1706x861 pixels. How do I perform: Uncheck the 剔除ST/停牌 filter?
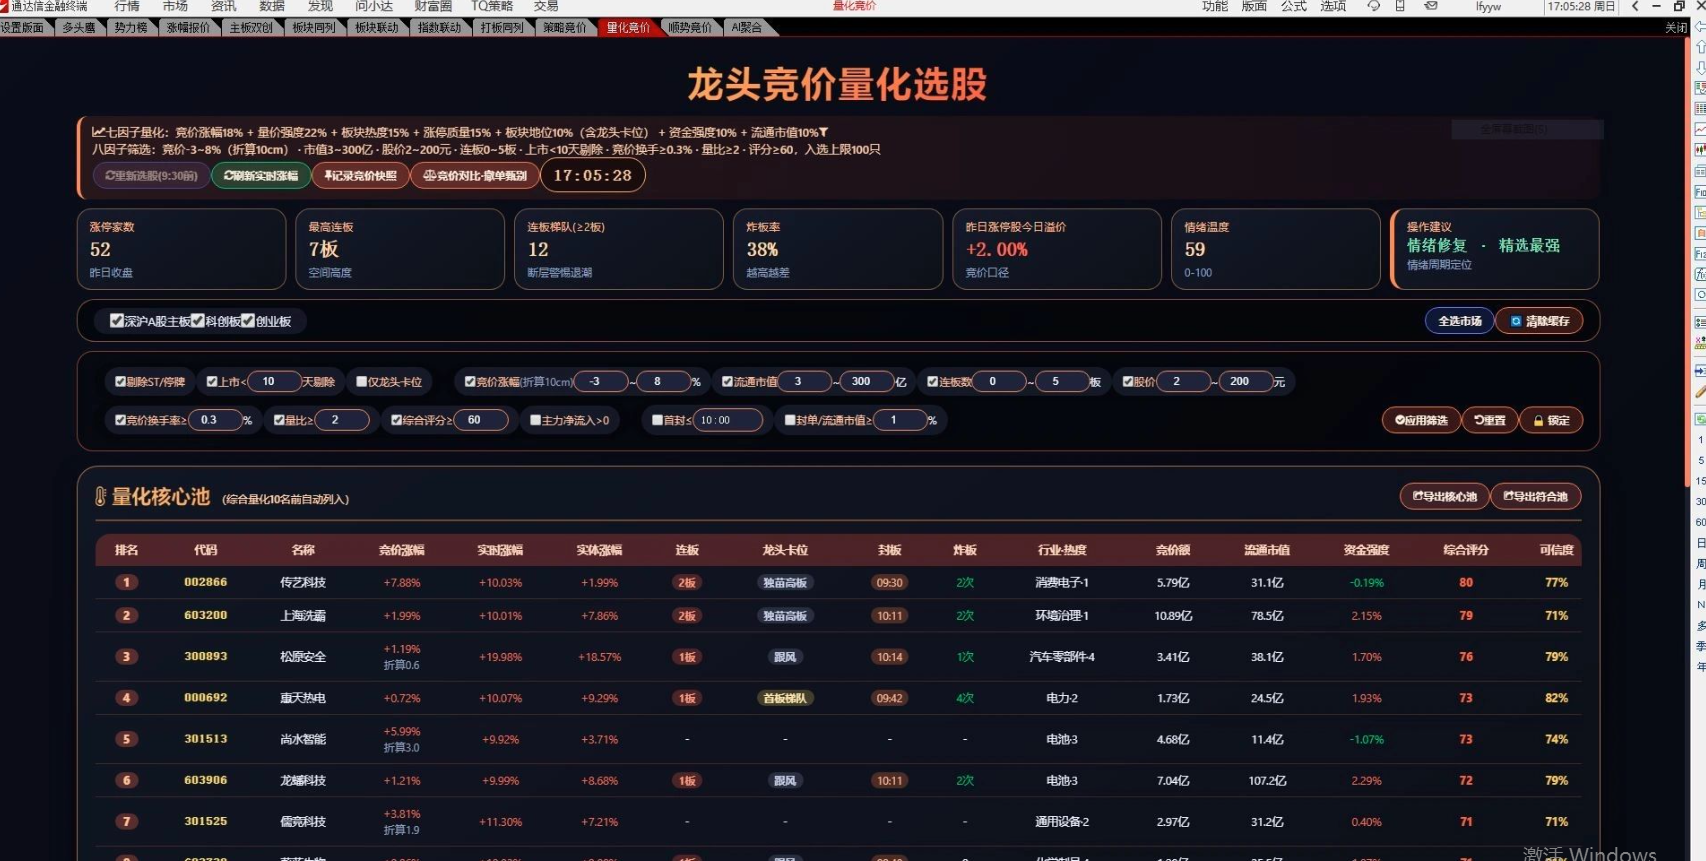[x=120, y=382]
